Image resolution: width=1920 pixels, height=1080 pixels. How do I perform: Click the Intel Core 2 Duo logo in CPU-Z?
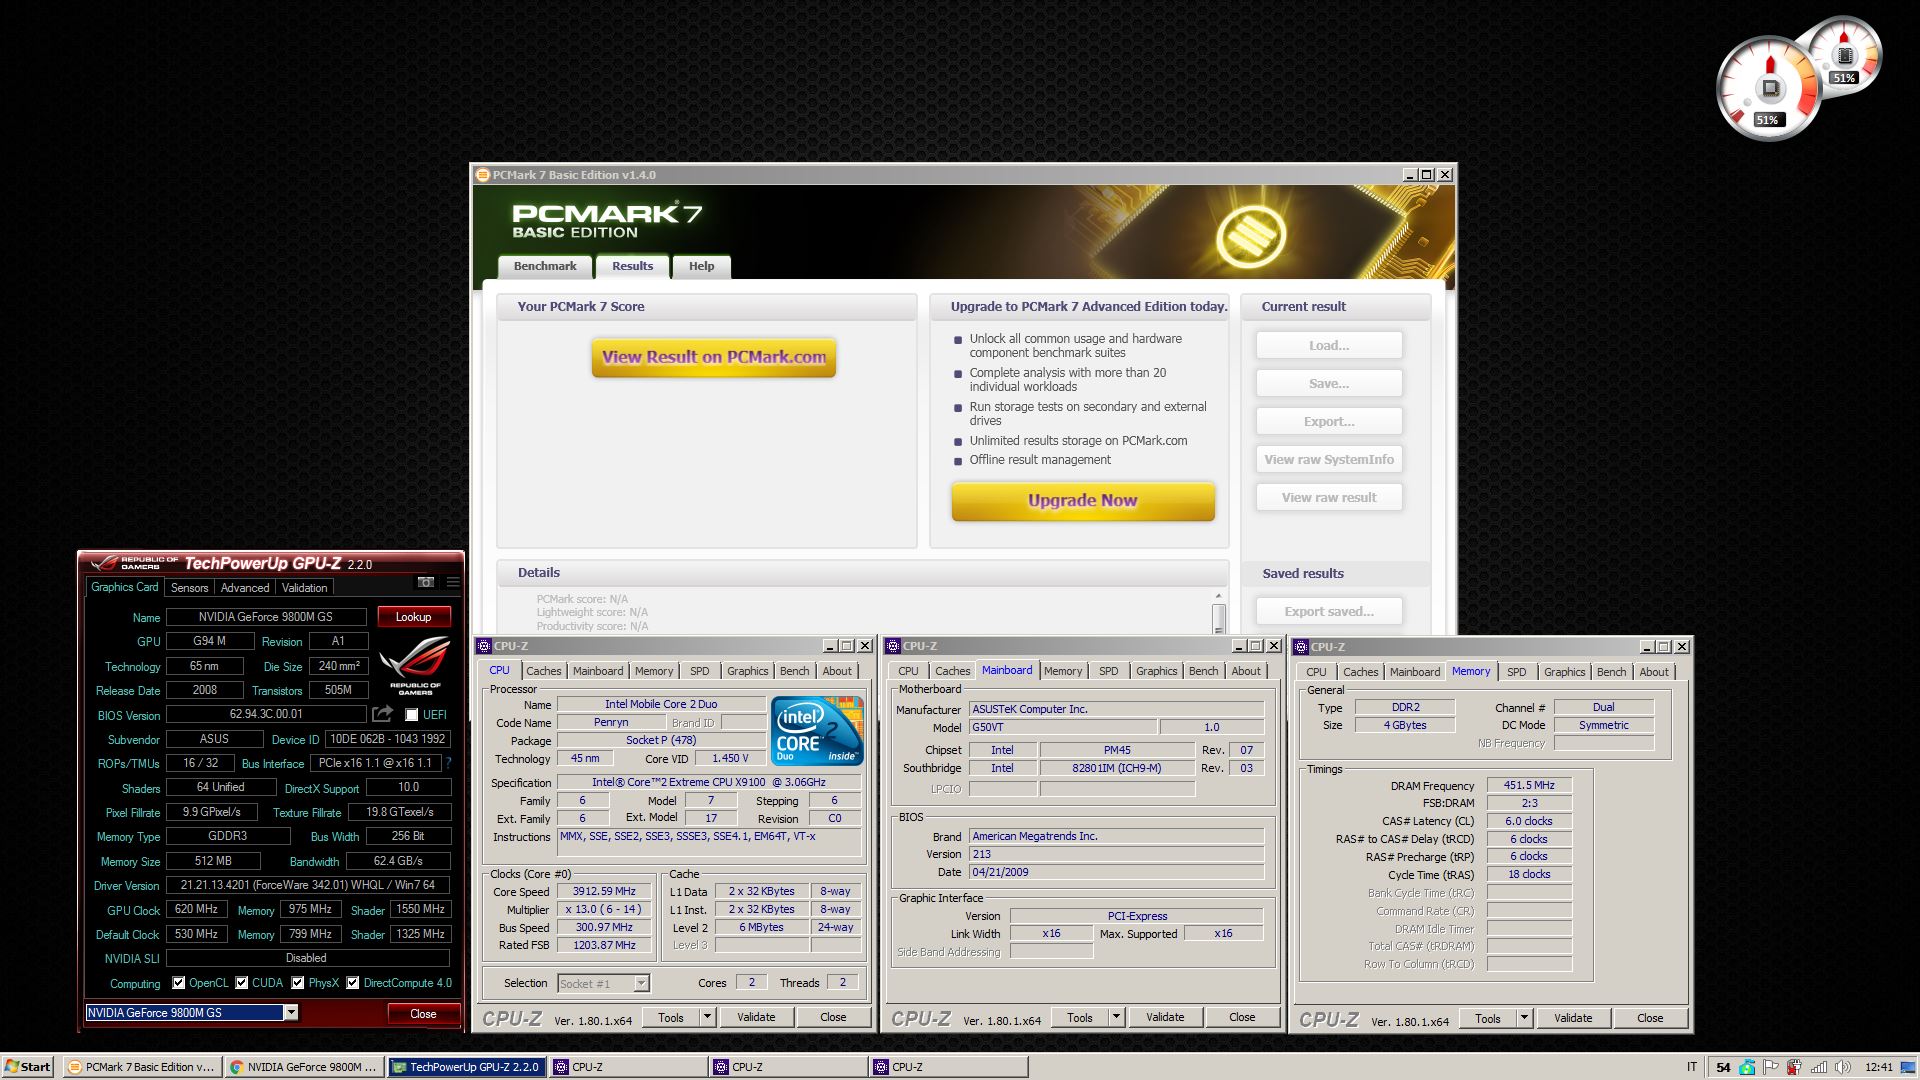[x=817, y=731]
